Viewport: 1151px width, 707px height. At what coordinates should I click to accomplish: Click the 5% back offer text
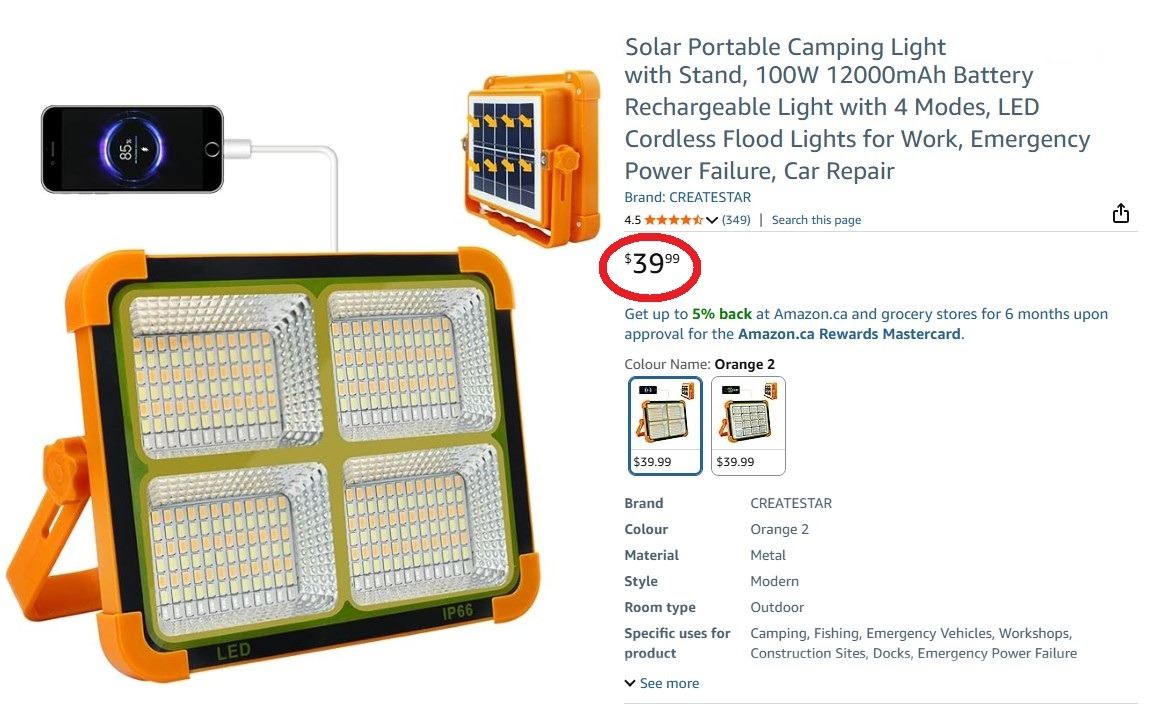721,314
